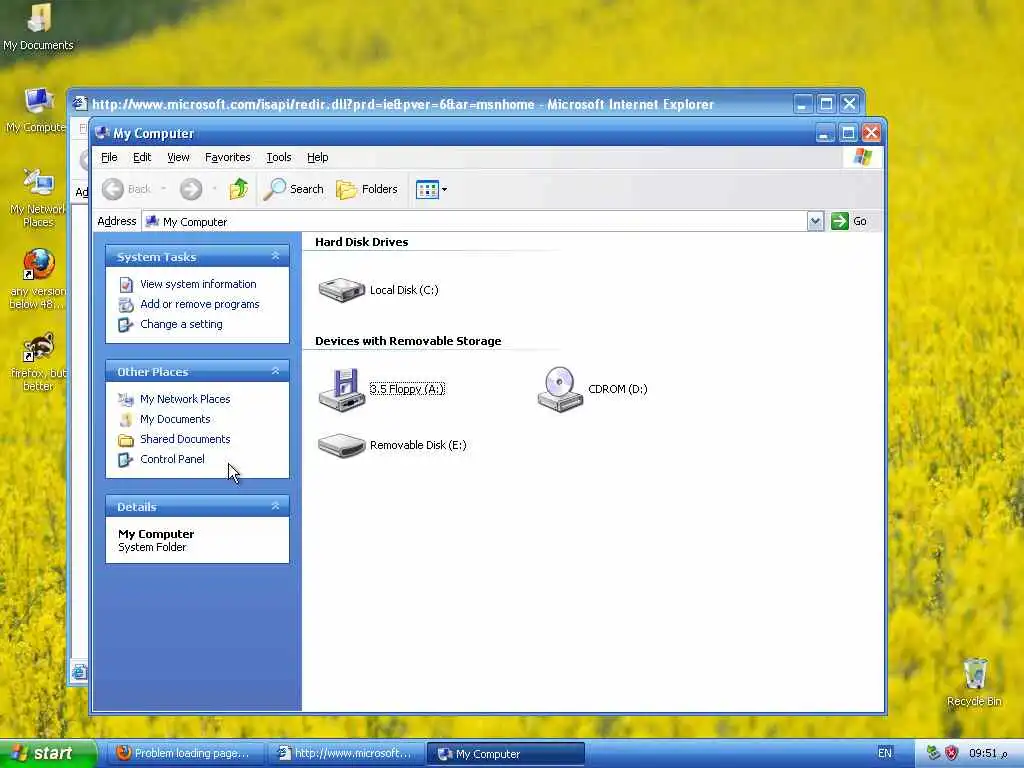This screenshot has height=768, width=1024.
Task: Minimize the Internet Explorer window
Action: (803, 104)
